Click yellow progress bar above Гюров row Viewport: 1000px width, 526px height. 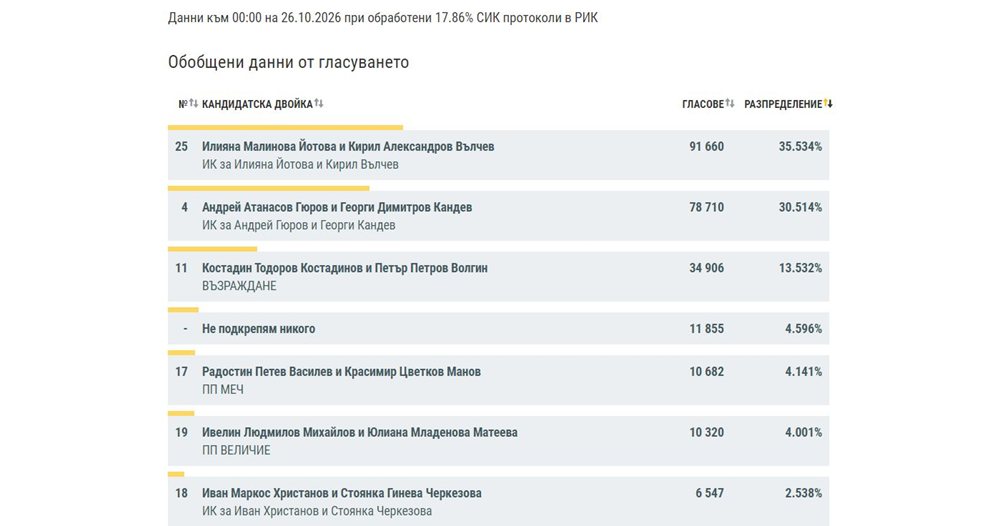coord(268,188)
